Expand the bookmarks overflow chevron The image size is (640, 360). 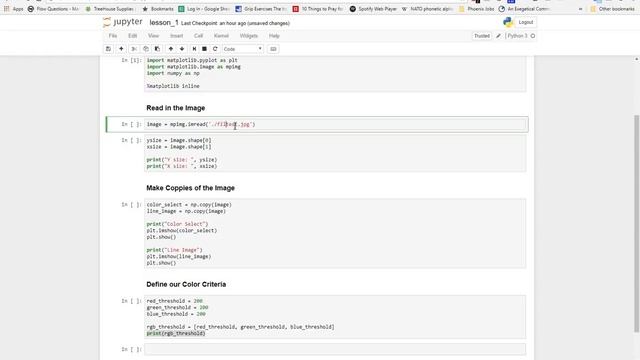(580, 9)
